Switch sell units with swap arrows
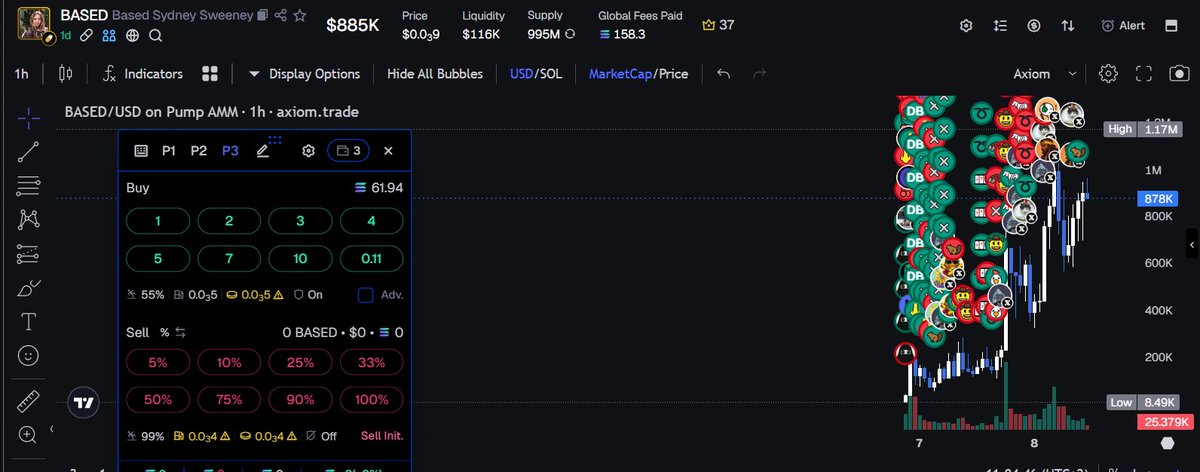The height and width of the screenshot is (472, 1200). (180, 332)
